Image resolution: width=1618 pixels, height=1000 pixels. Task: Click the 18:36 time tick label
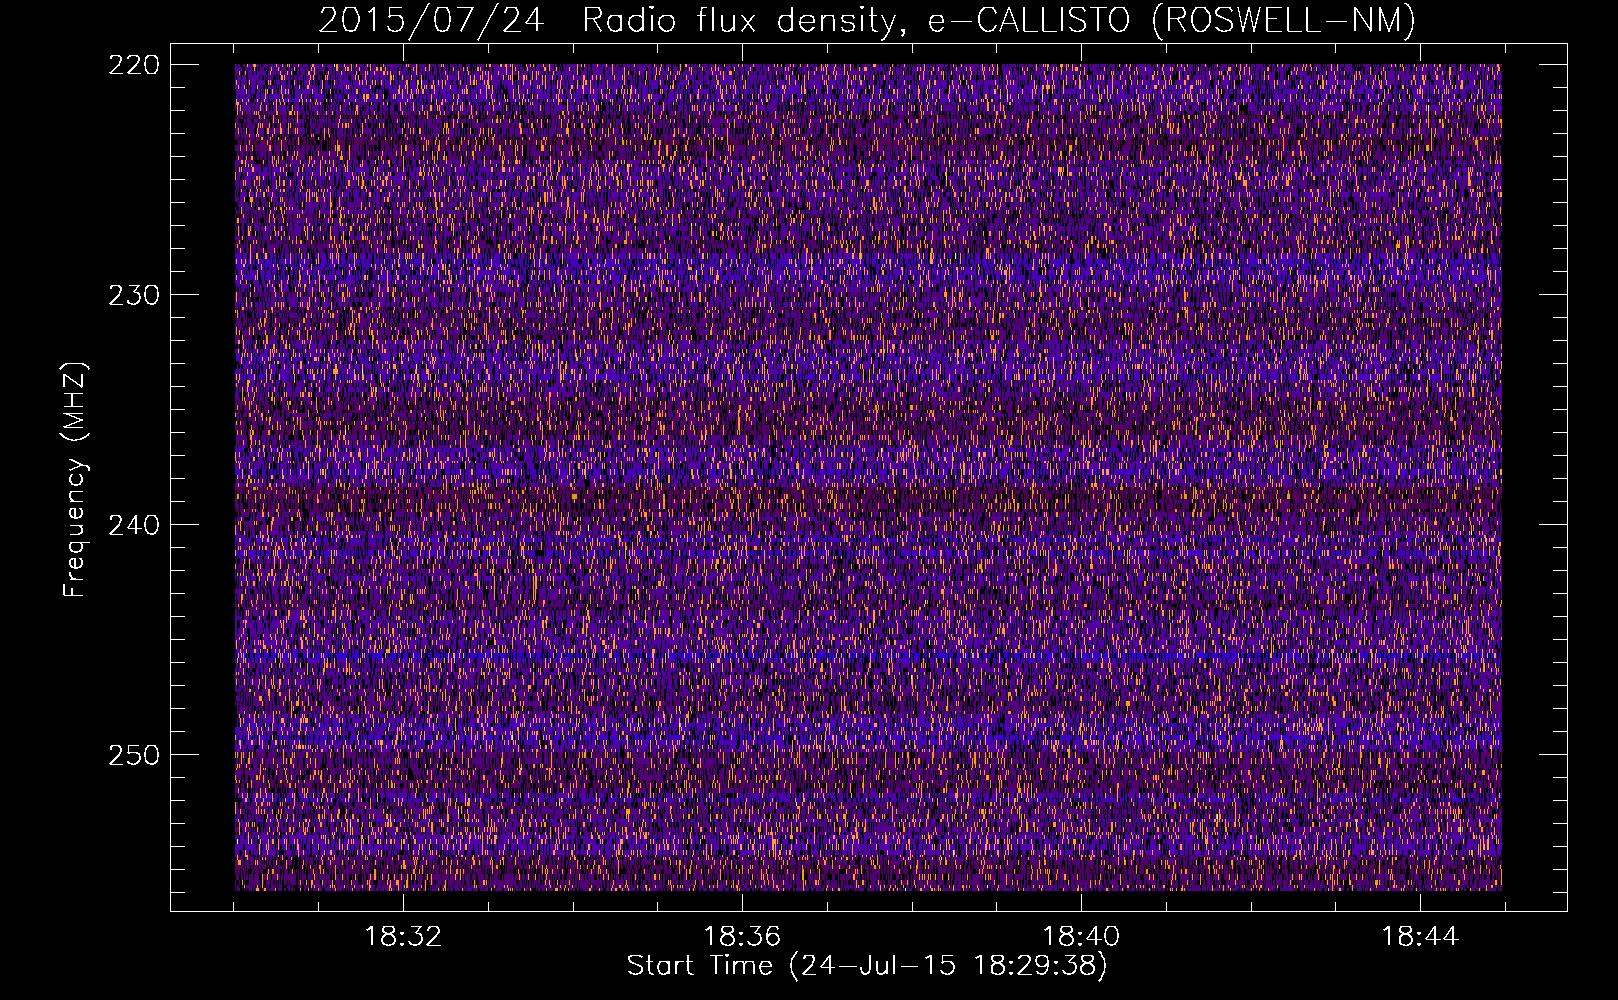742,937
